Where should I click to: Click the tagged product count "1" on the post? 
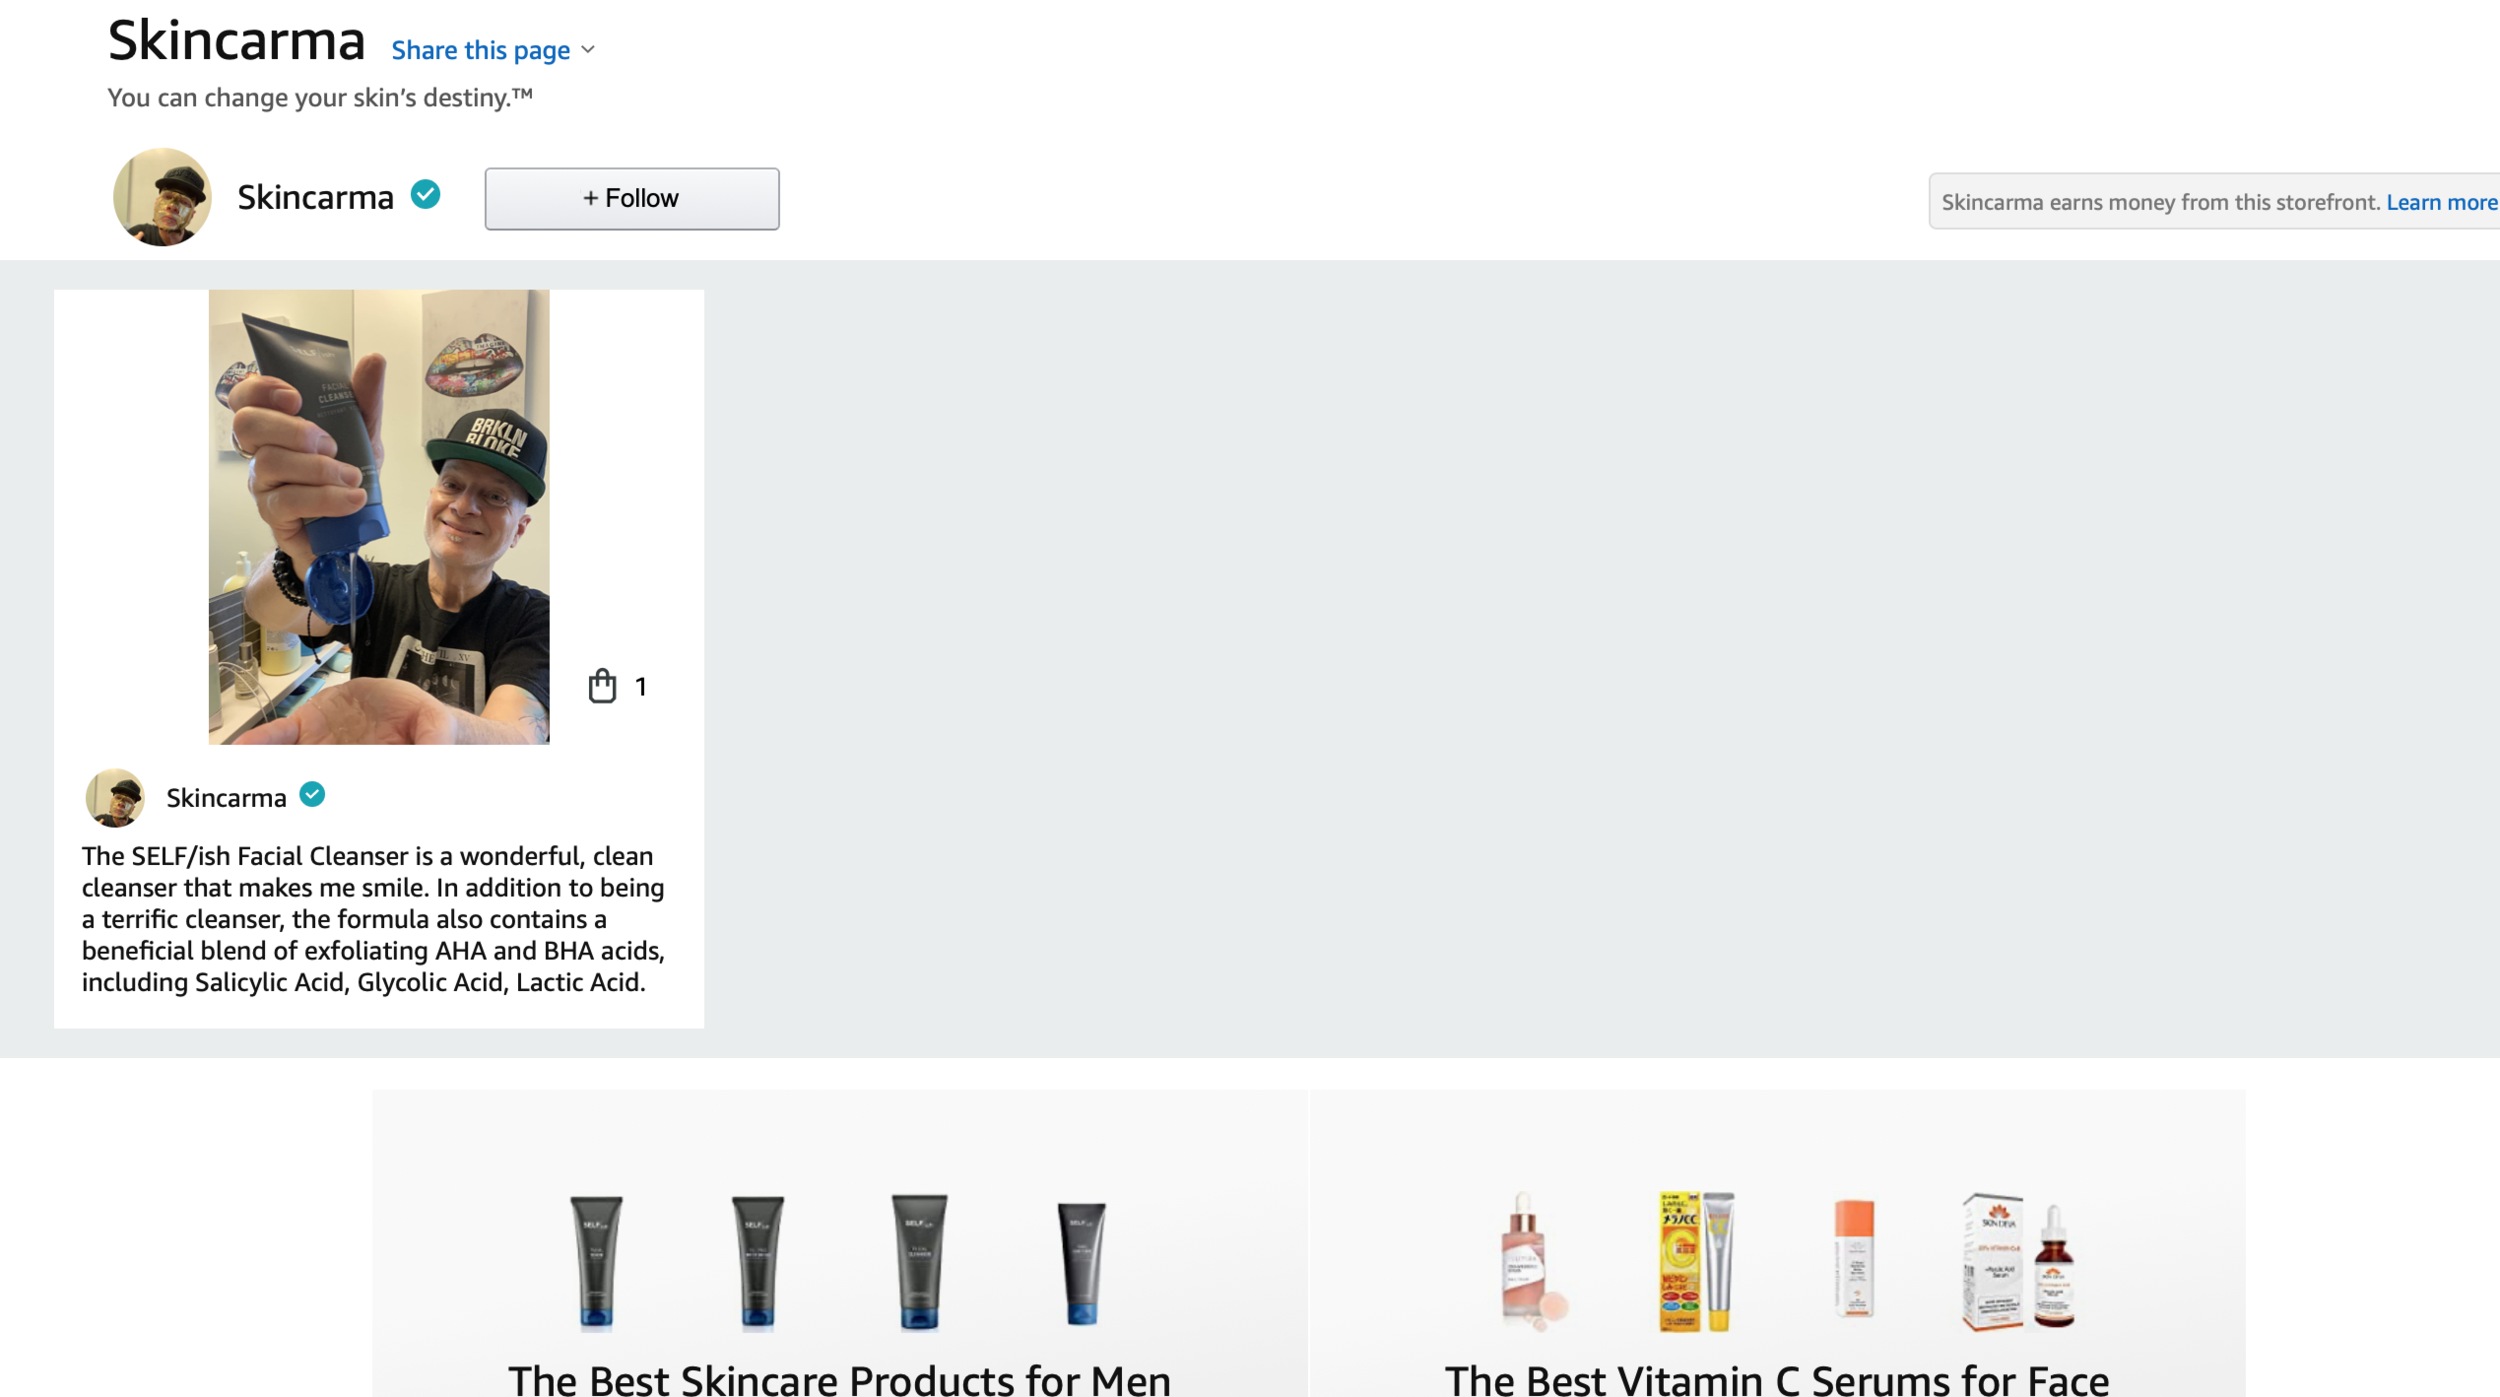click(641, 687)
